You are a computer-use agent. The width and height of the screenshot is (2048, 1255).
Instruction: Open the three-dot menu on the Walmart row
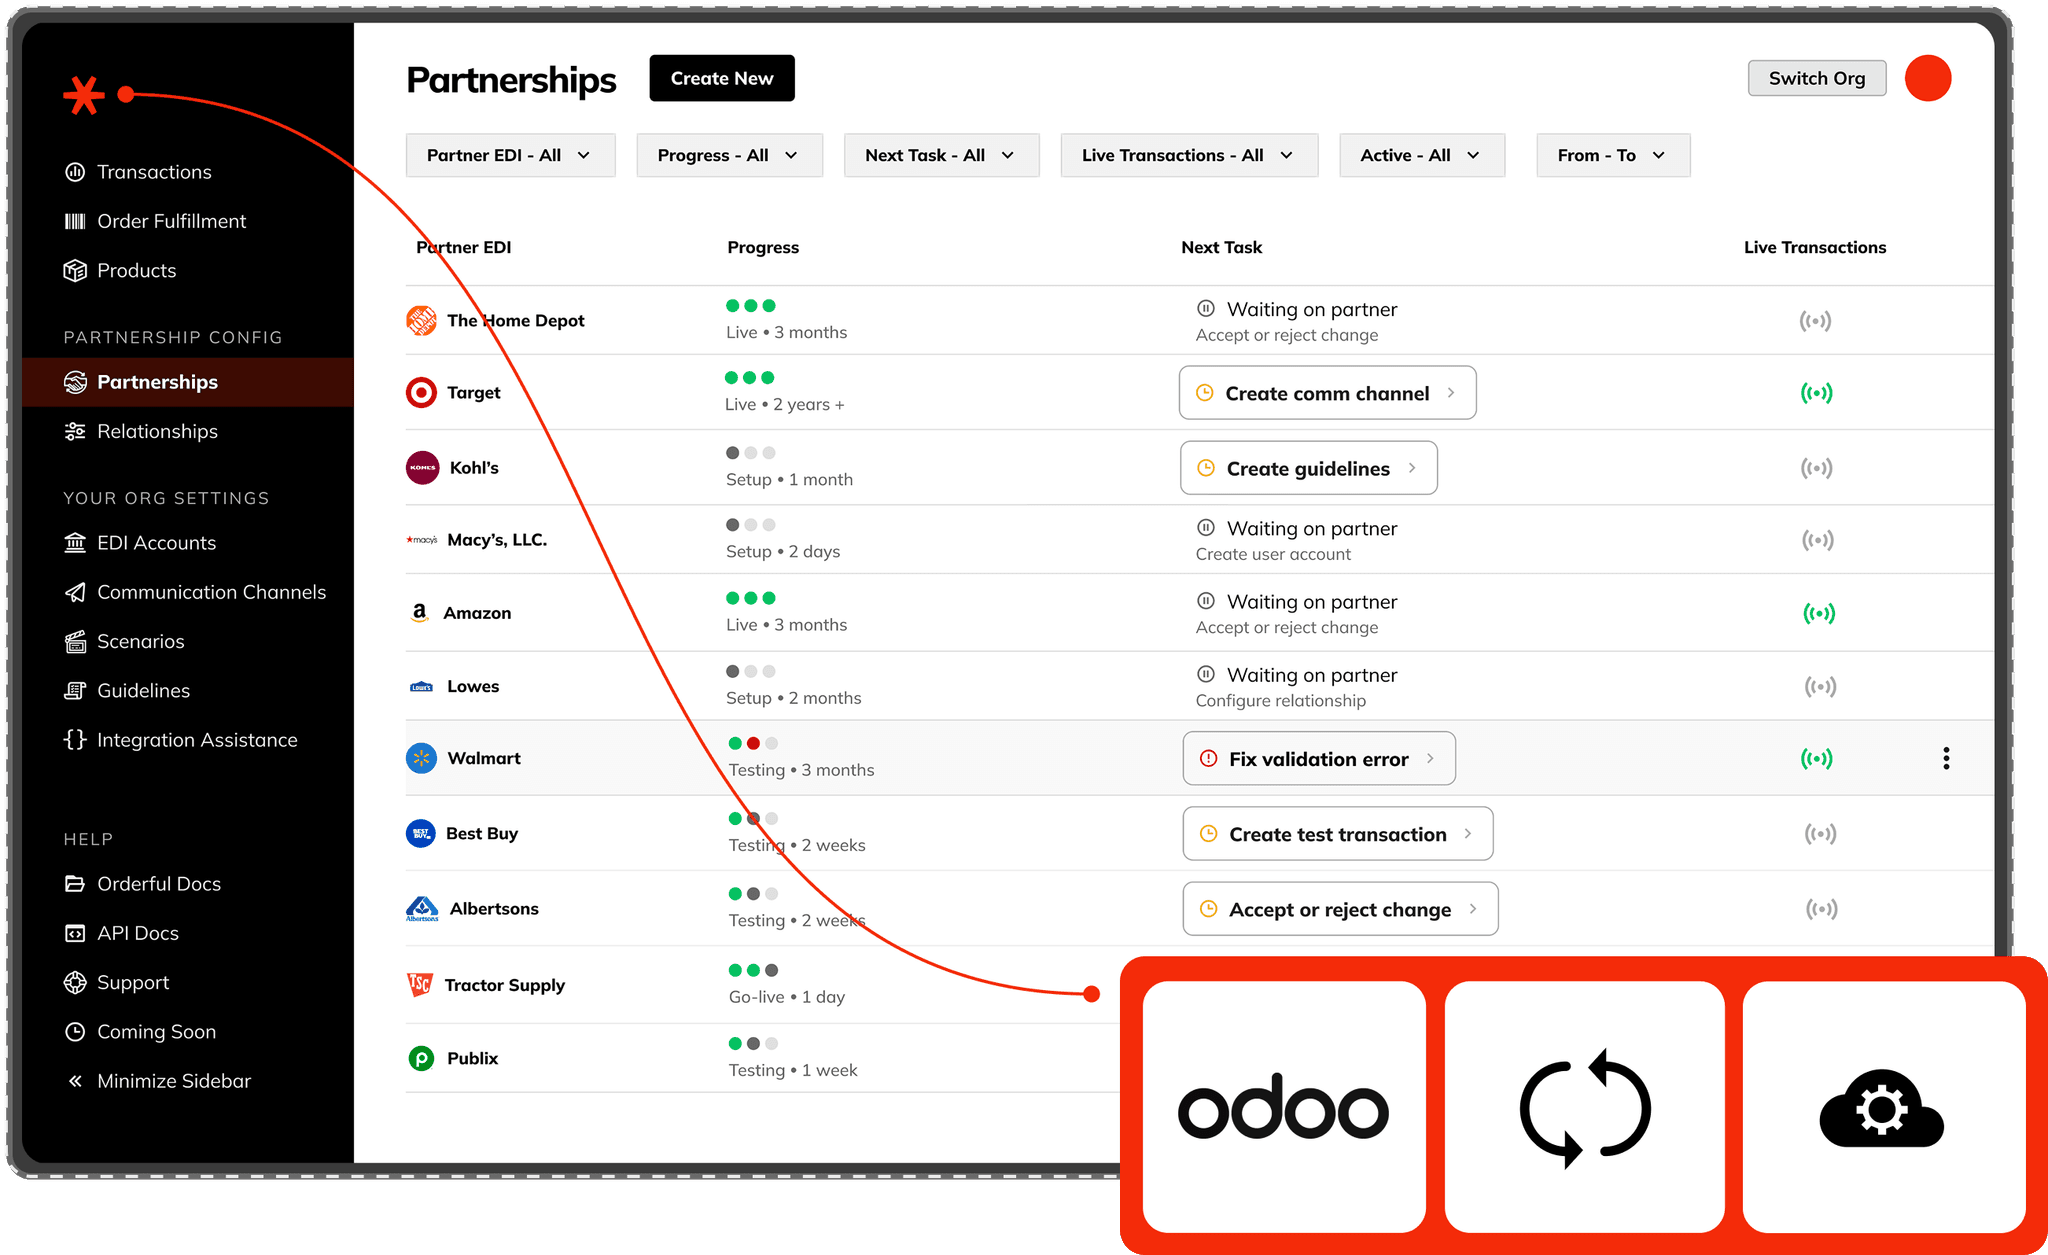click(x=1946, y=758)
